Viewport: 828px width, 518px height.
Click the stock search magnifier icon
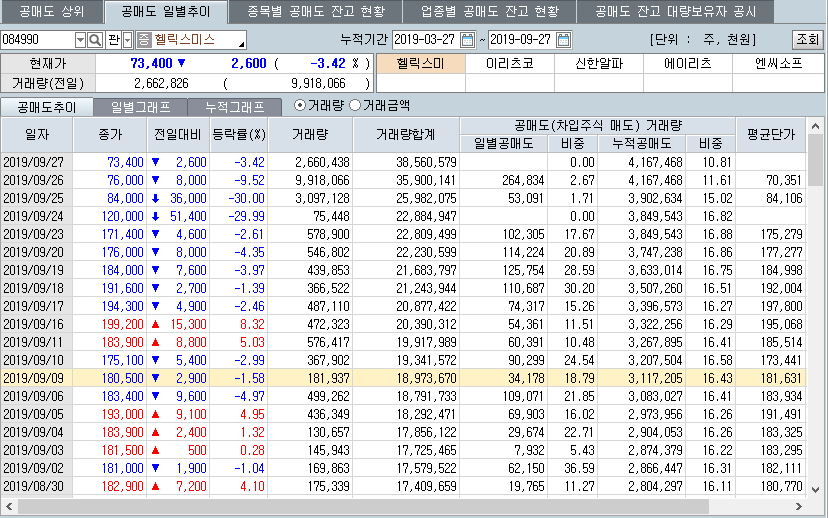pos(95,40)
